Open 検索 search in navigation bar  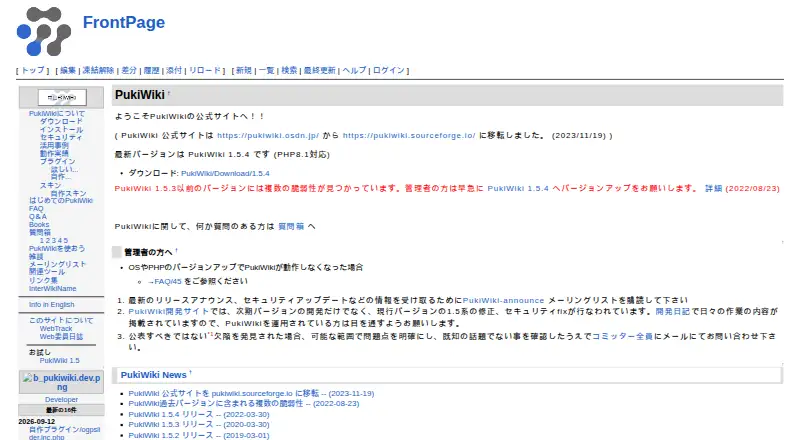coord(289,70)
